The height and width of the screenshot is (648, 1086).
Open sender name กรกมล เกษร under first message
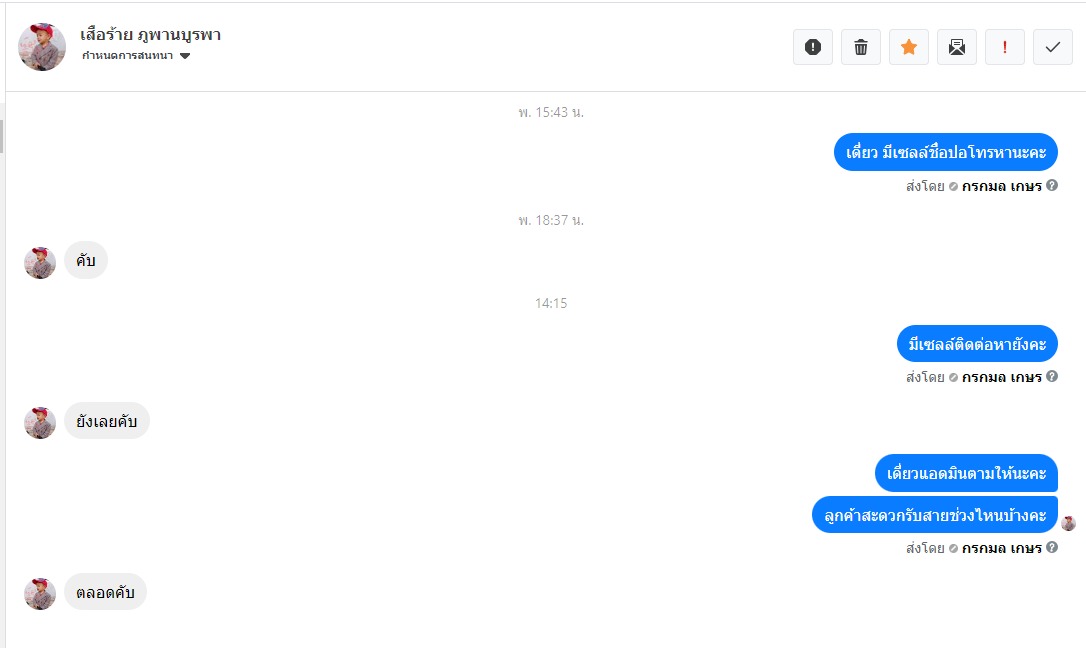tap(1002, 186)
